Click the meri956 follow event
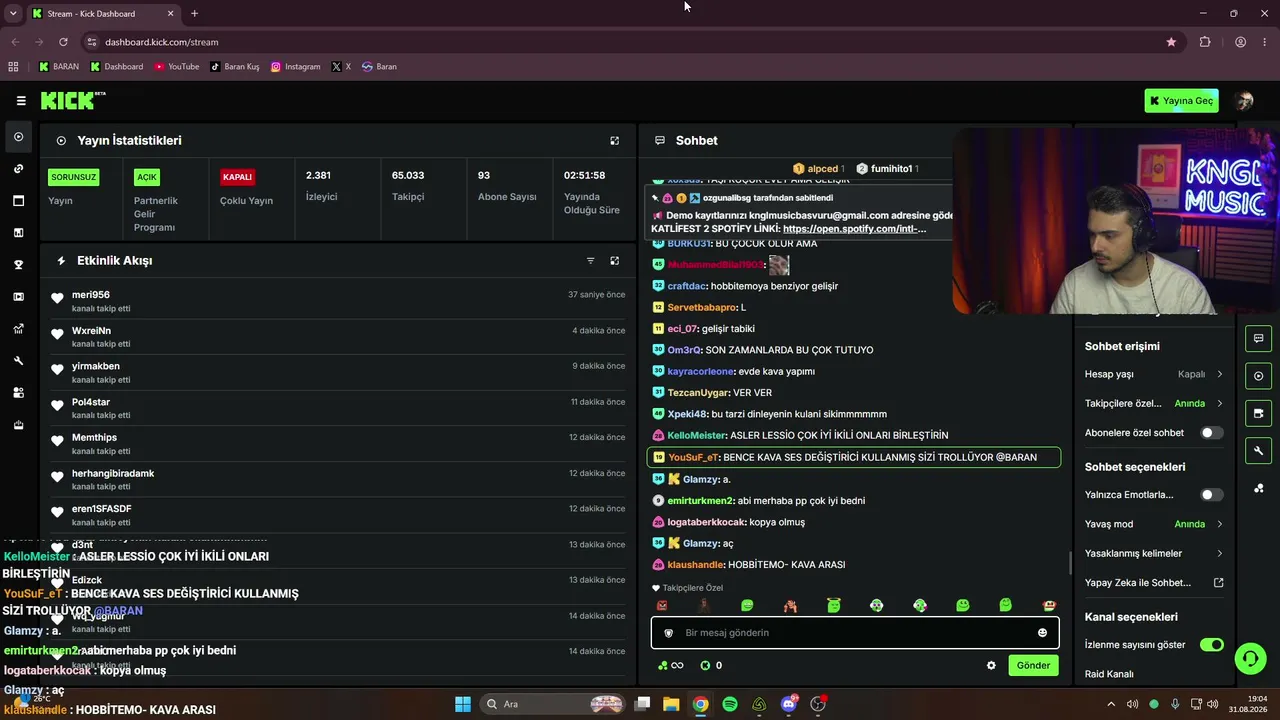The width and height of the screenshot is (1280, 720). (x=338, y=301)
